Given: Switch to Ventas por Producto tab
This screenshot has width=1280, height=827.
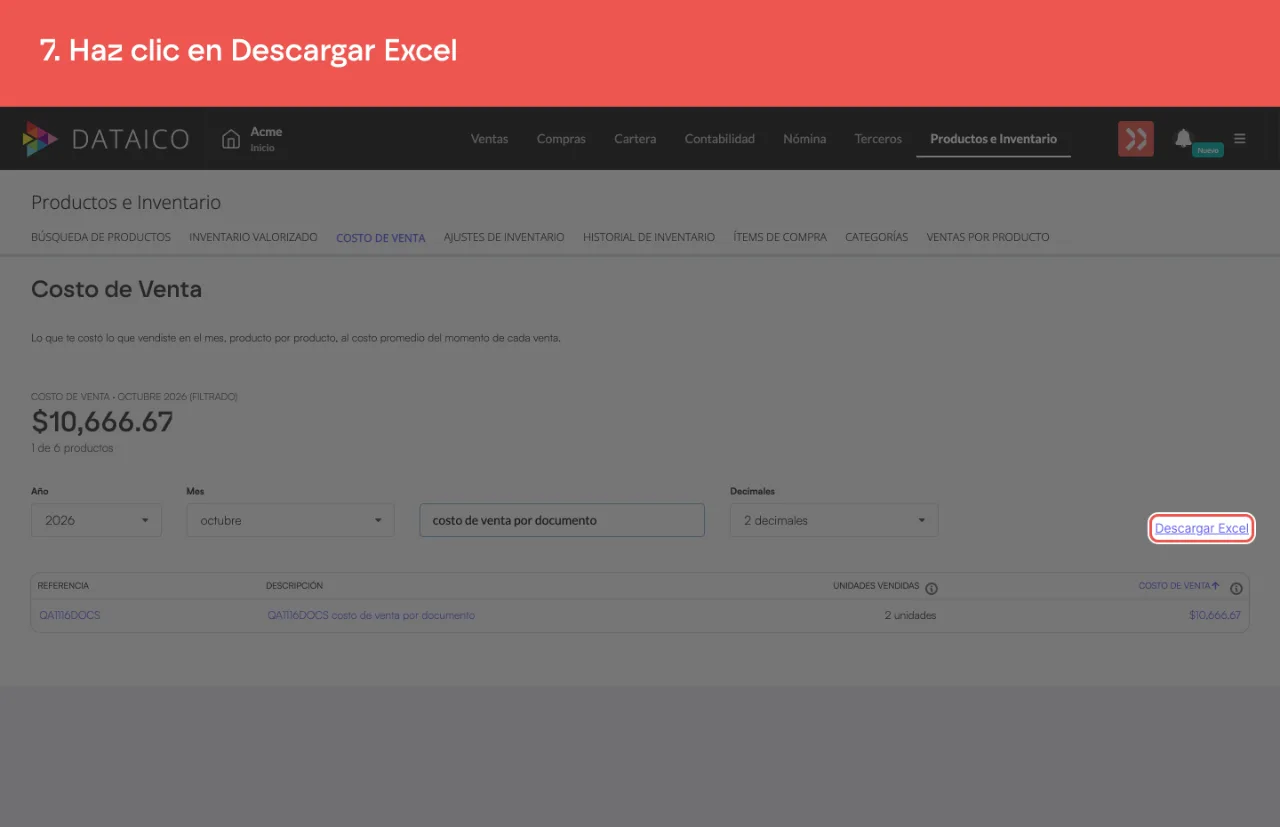Looking at the screenshot, I should click(988, 237).
